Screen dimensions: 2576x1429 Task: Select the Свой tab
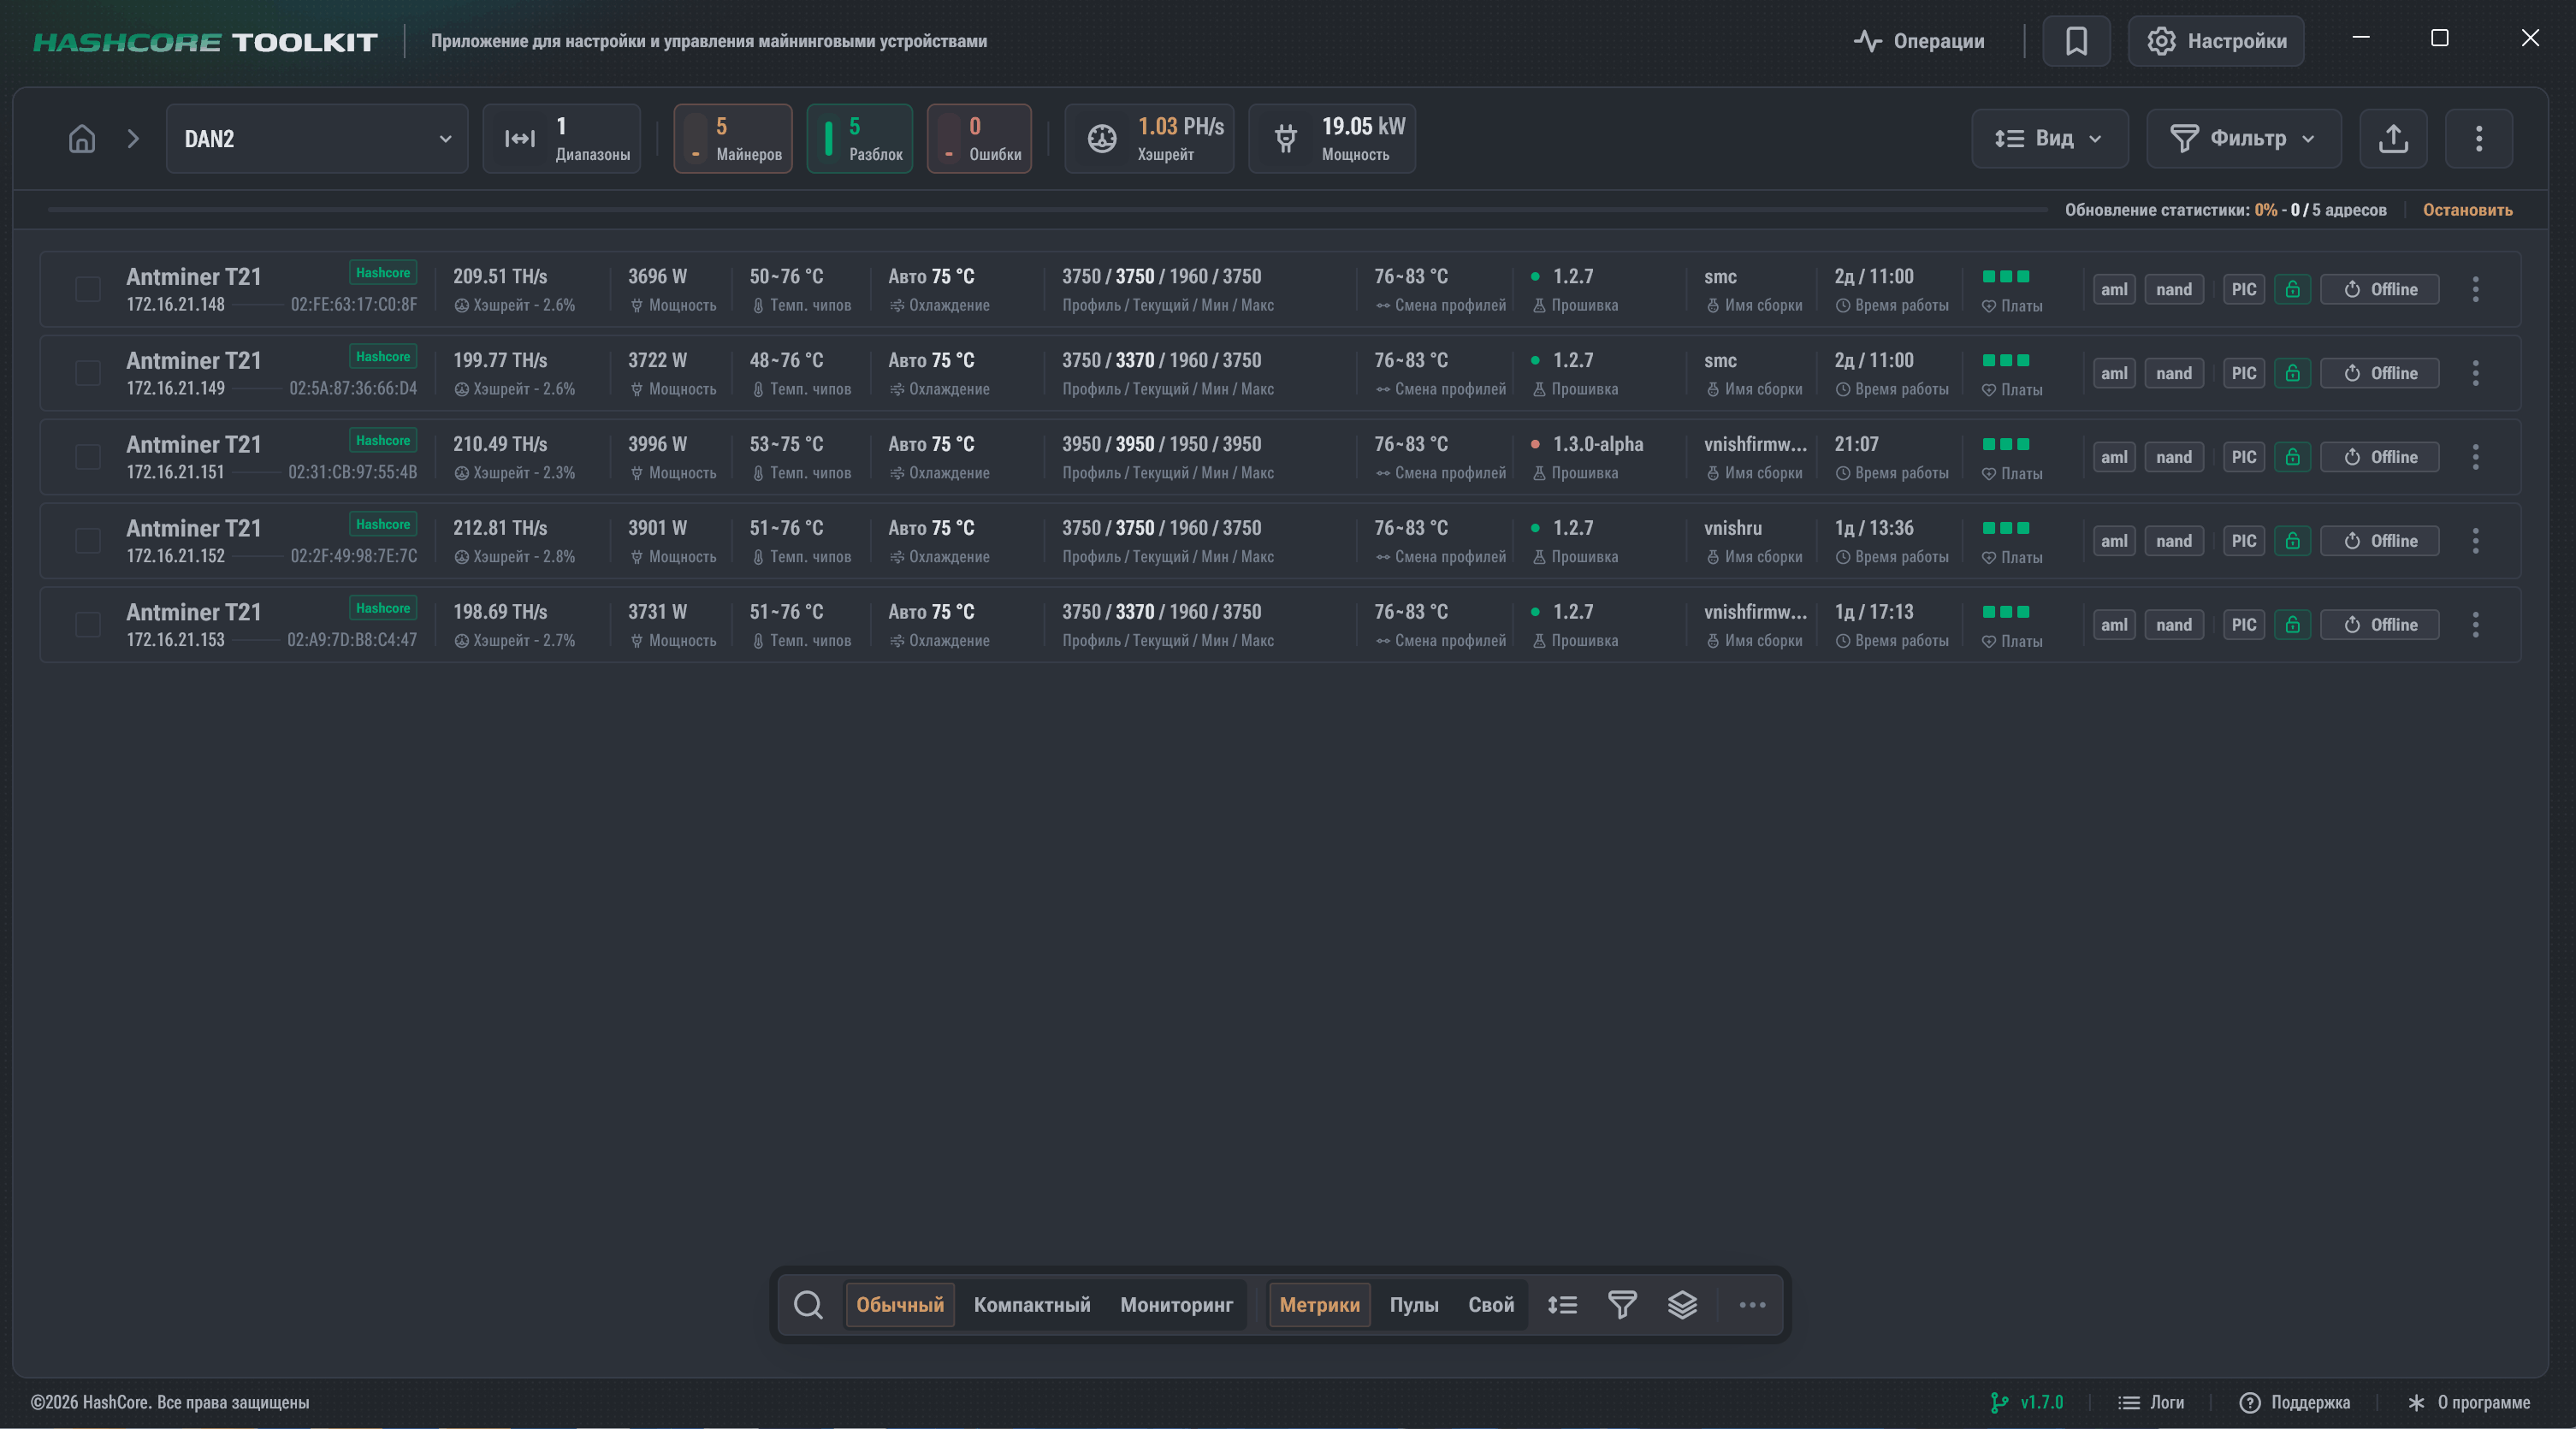tap(1491, 1305)
